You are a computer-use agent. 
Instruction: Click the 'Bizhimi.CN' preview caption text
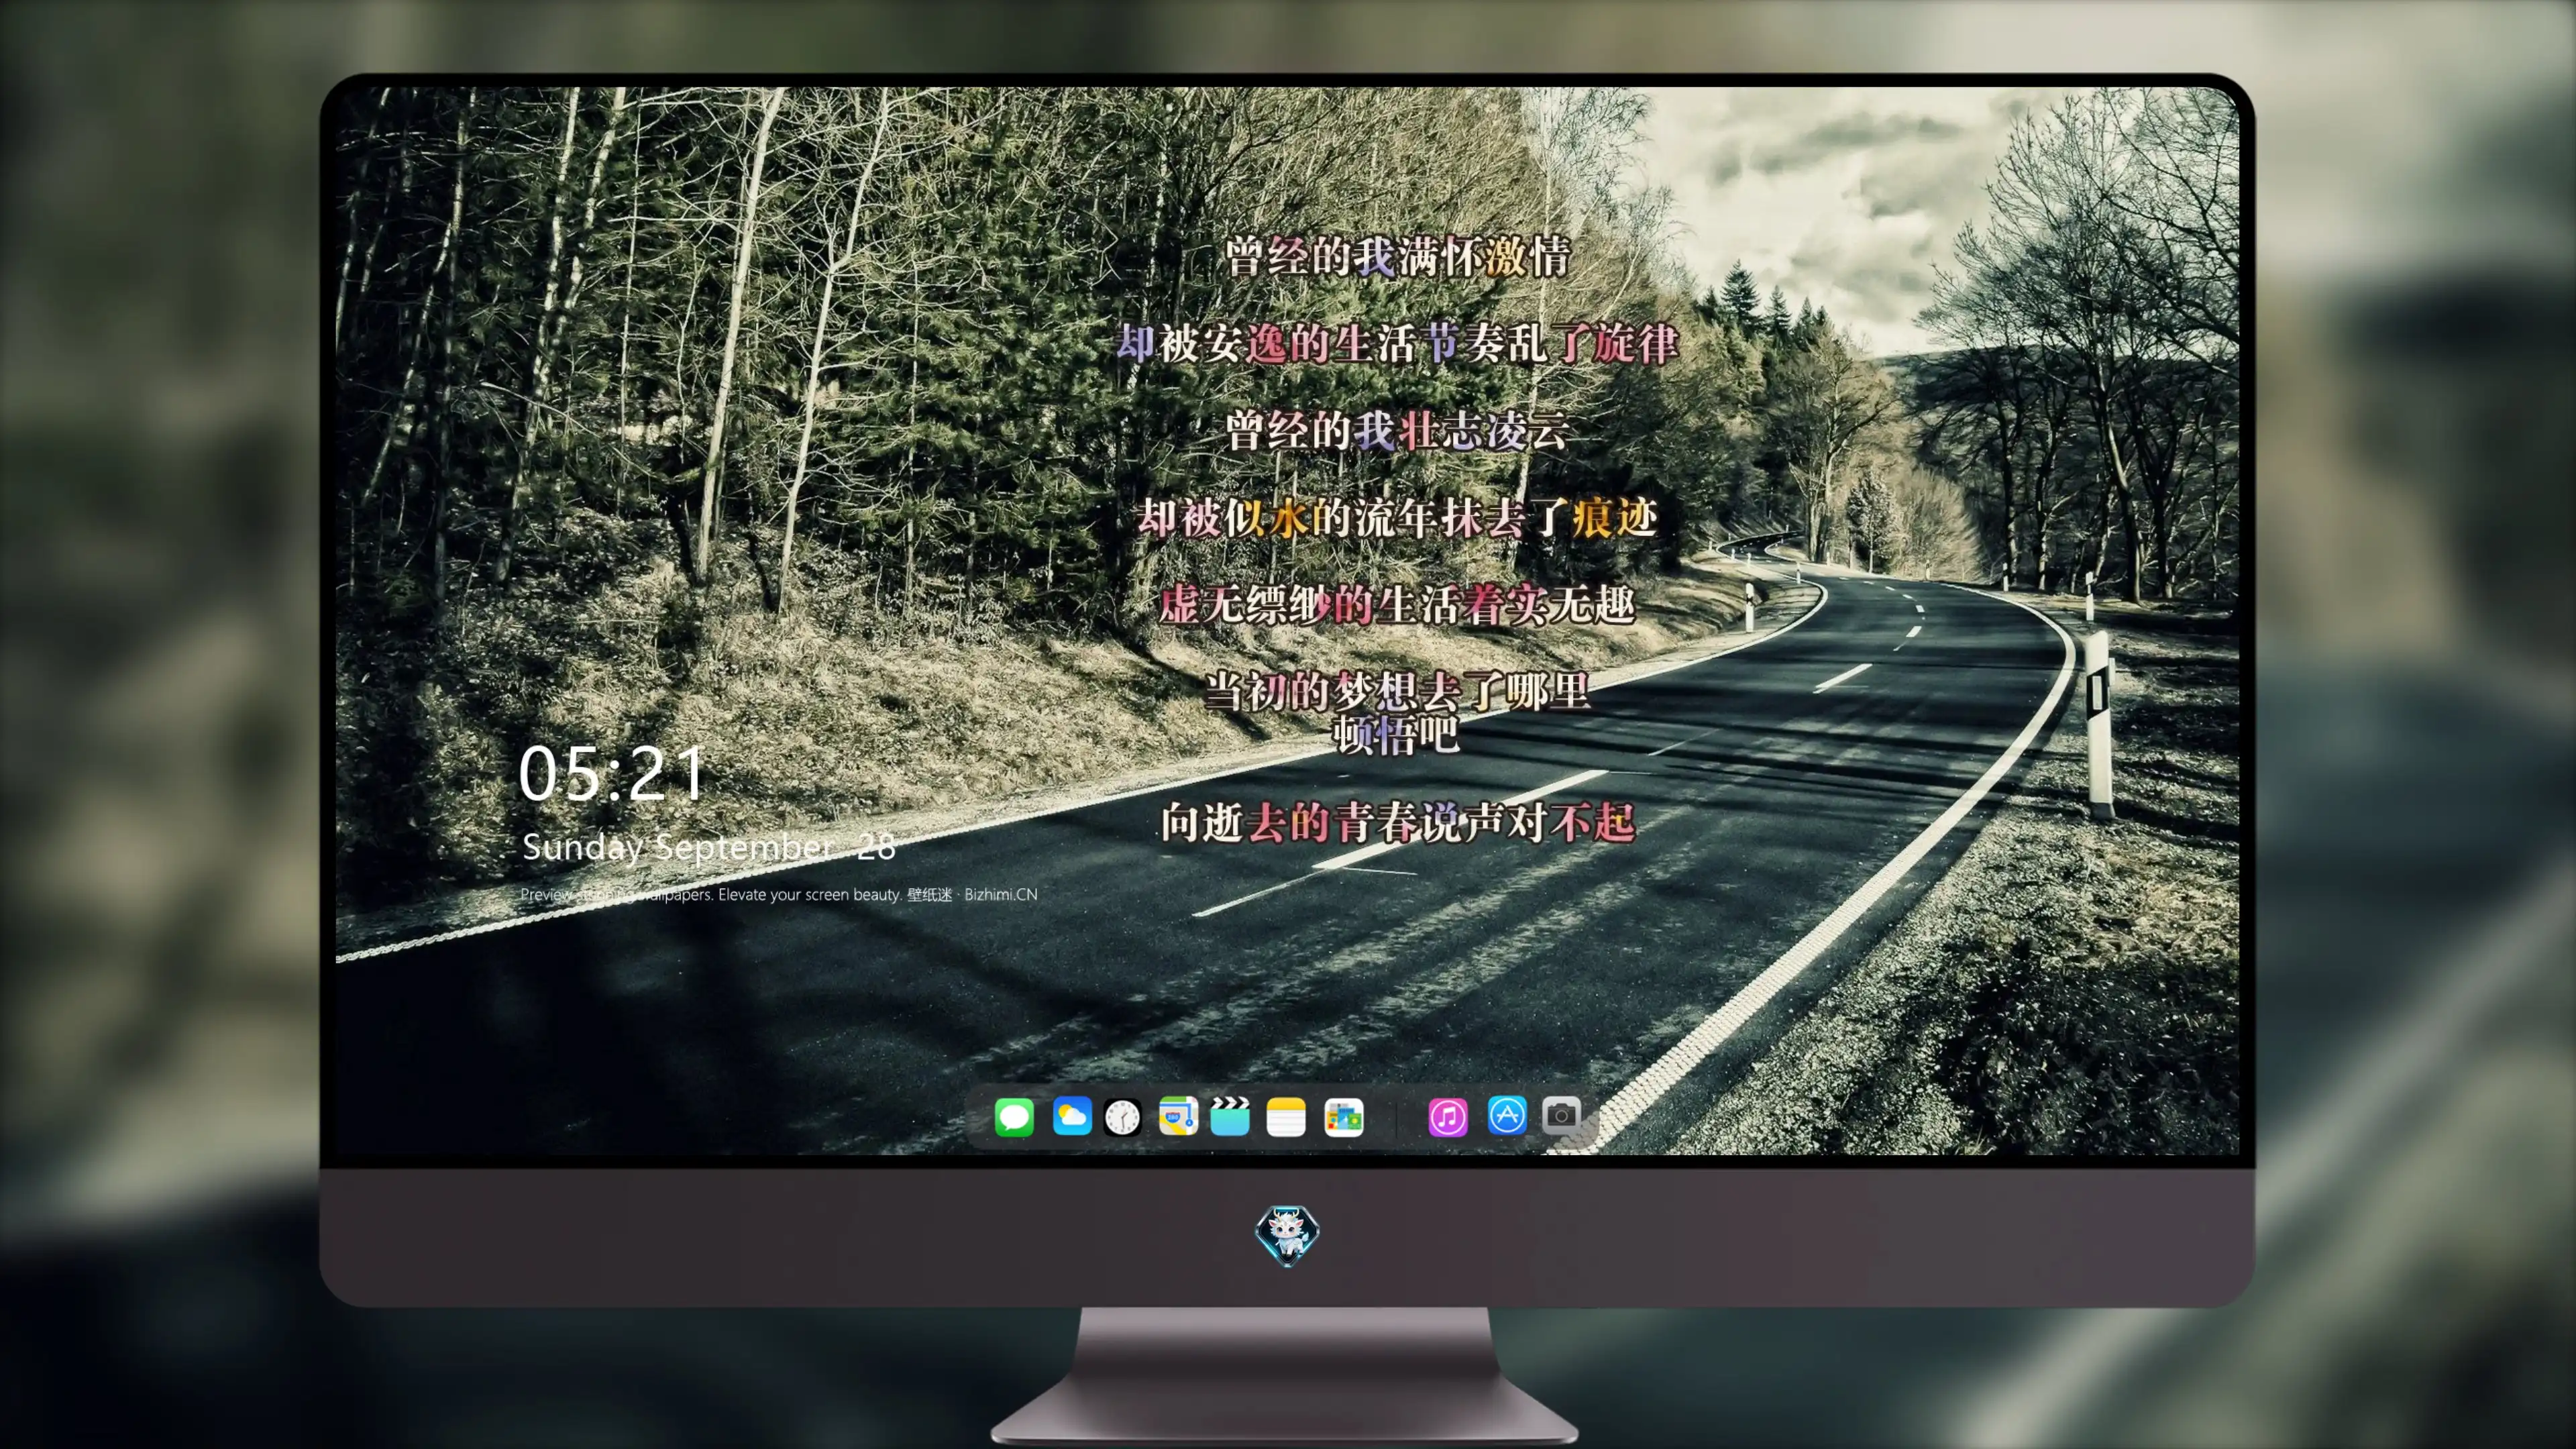point(779,894)
